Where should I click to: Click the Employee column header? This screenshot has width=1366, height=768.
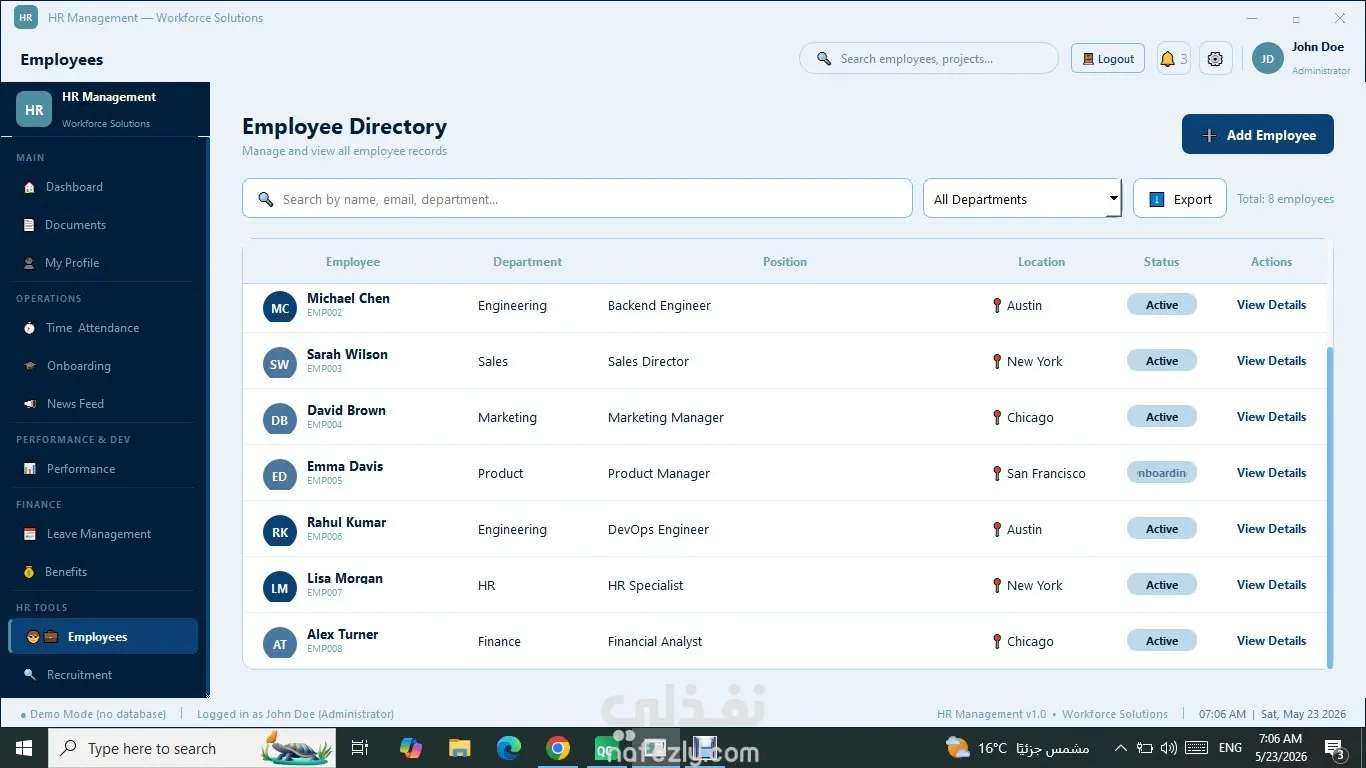[353, 262]
